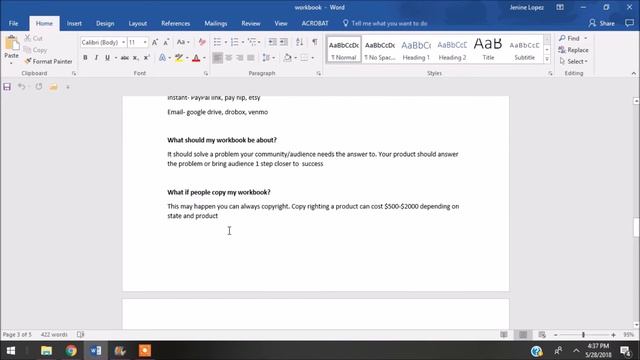Apply strikethrough formatting

point(125,58)
